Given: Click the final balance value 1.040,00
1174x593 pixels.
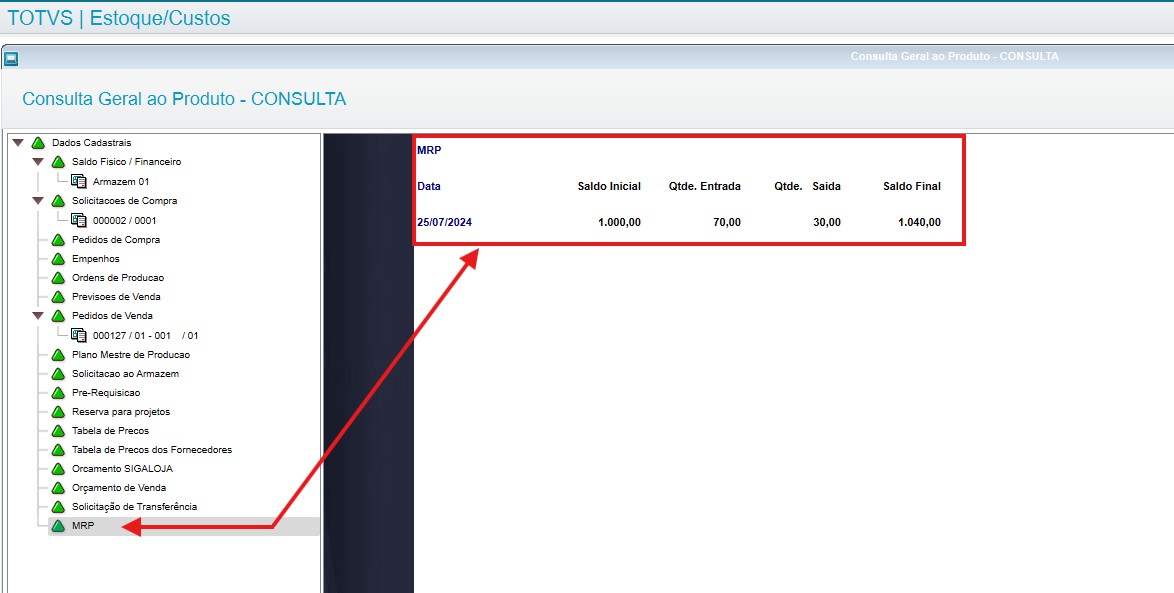Looking at the screenshot, I should 919,222.
